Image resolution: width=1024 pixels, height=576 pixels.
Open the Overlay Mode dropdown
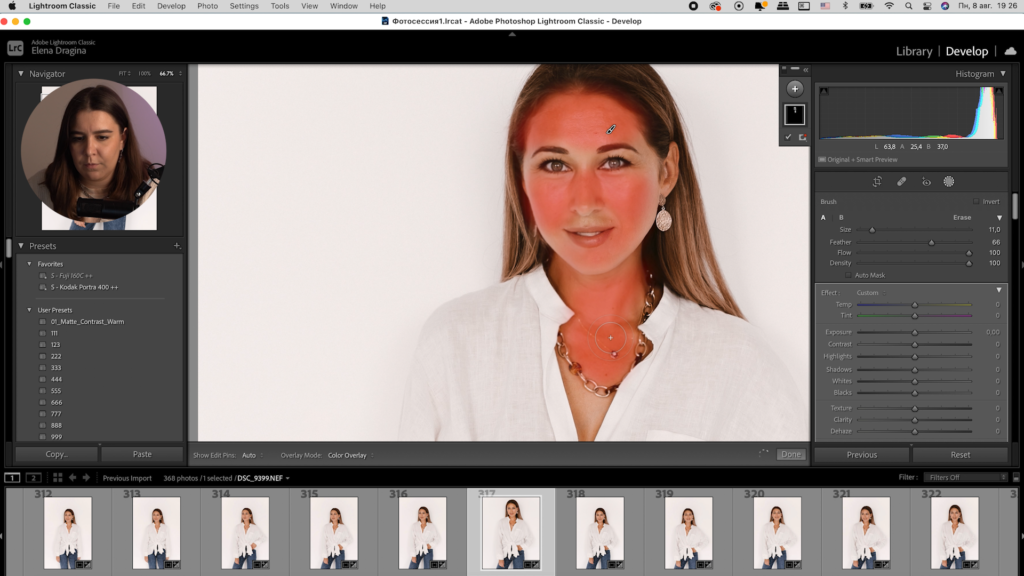[349, 455]
